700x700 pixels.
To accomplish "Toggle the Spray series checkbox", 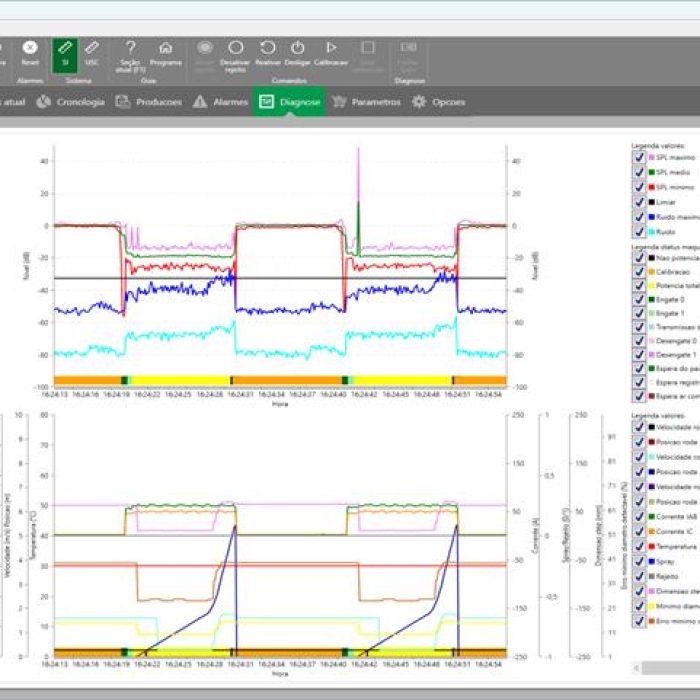I will coord(639,562).
